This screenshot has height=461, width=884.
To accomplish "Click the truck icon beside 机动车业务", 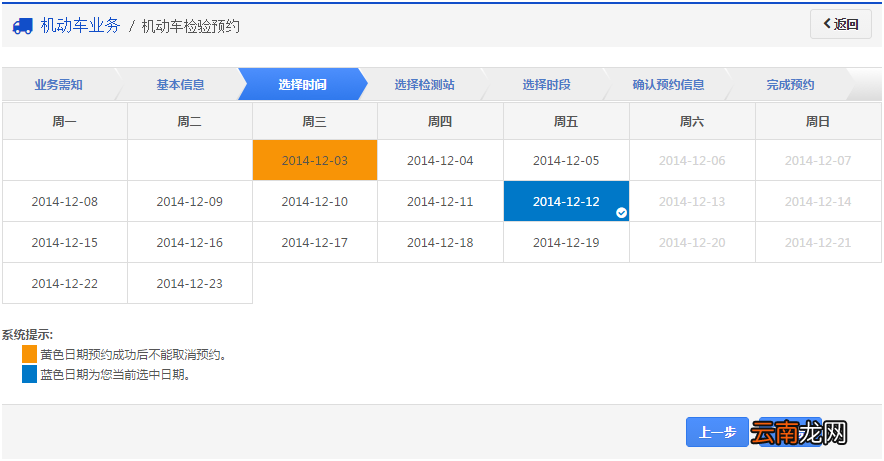I will [22, 26].
